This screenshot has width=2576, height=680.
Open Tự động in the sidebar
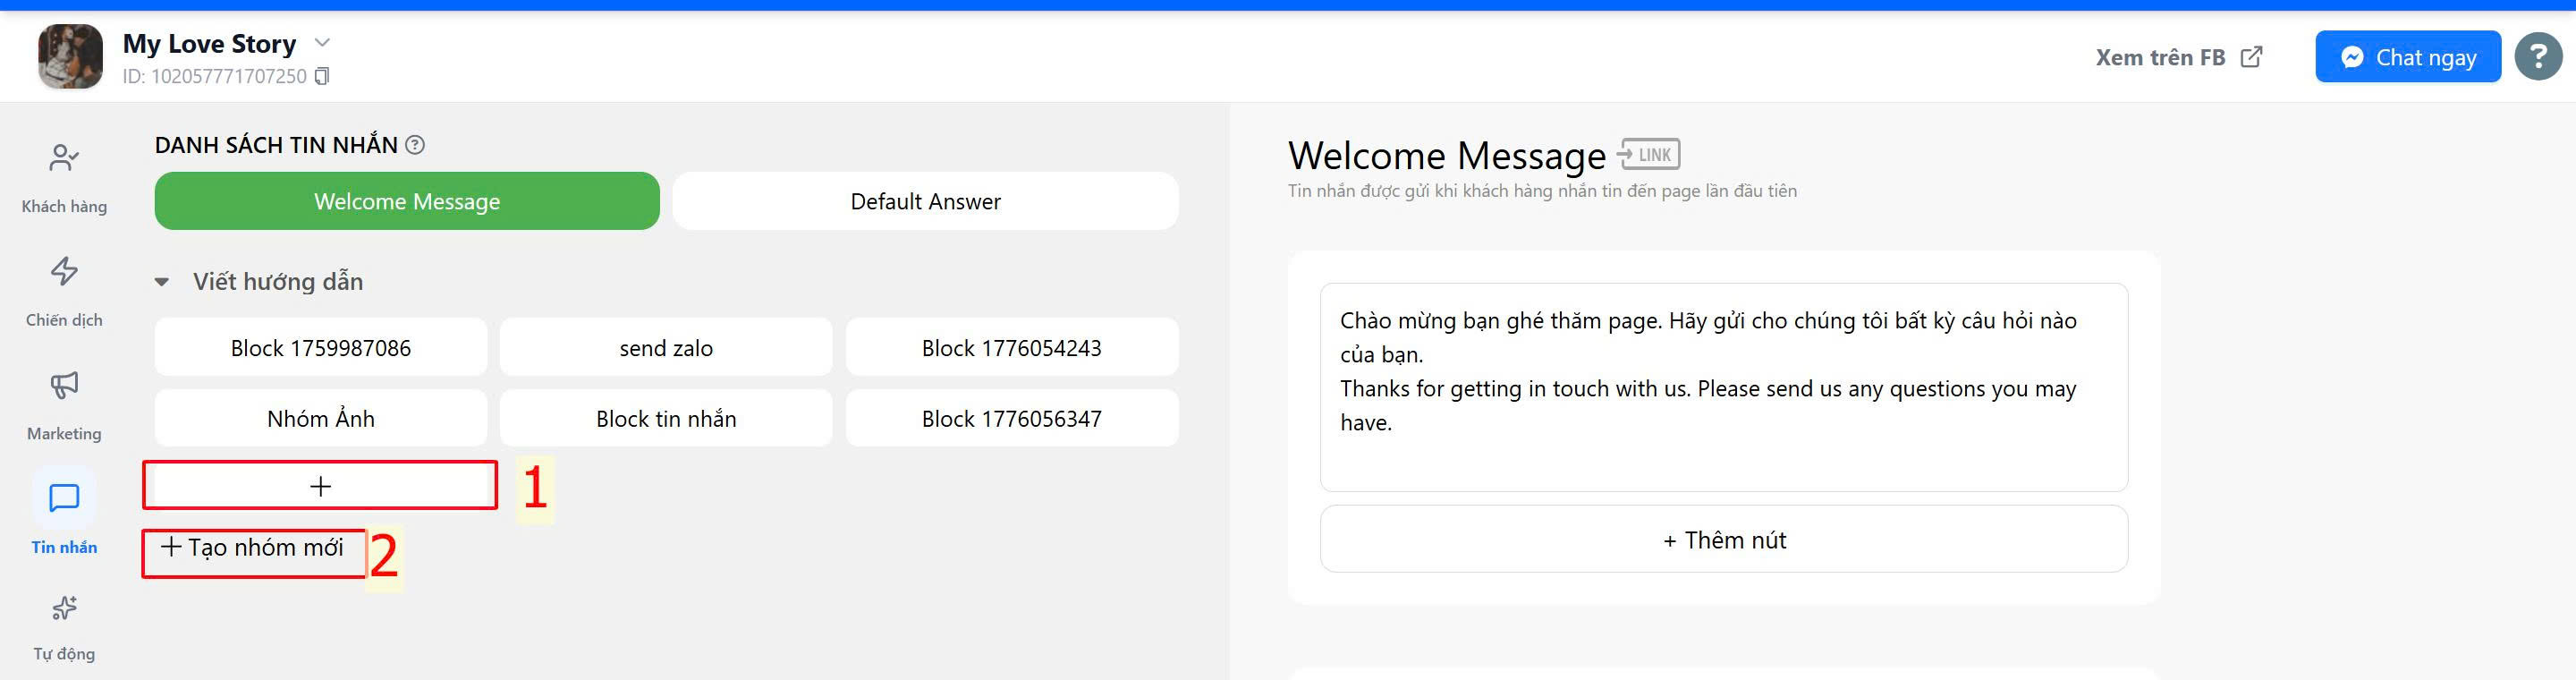(64, 628)
